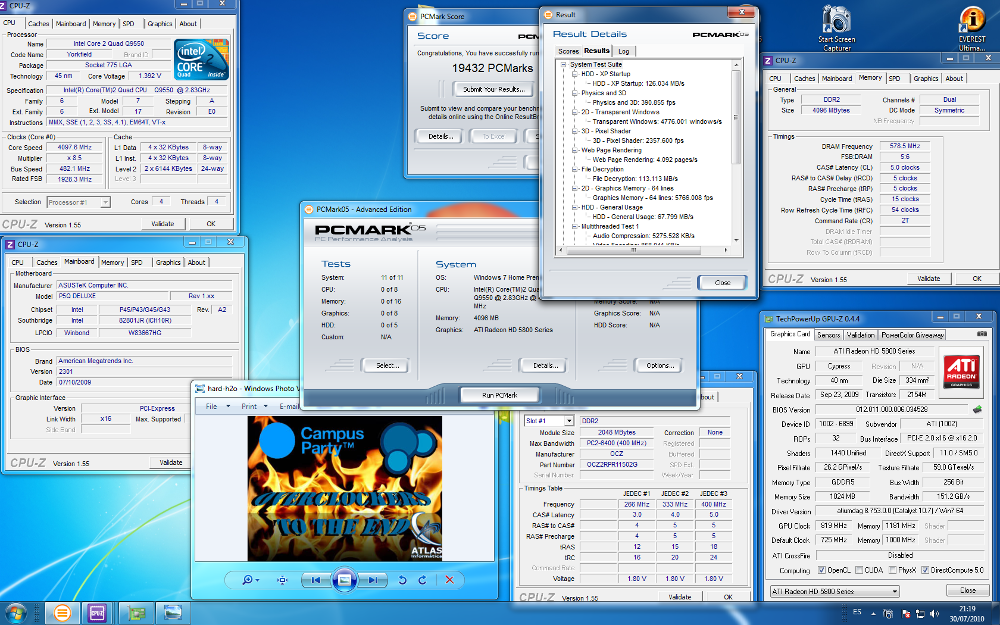Viewport: 1000px width, 625px height.
Task: Open Action Center flag in tray
Action: [904, 614]
